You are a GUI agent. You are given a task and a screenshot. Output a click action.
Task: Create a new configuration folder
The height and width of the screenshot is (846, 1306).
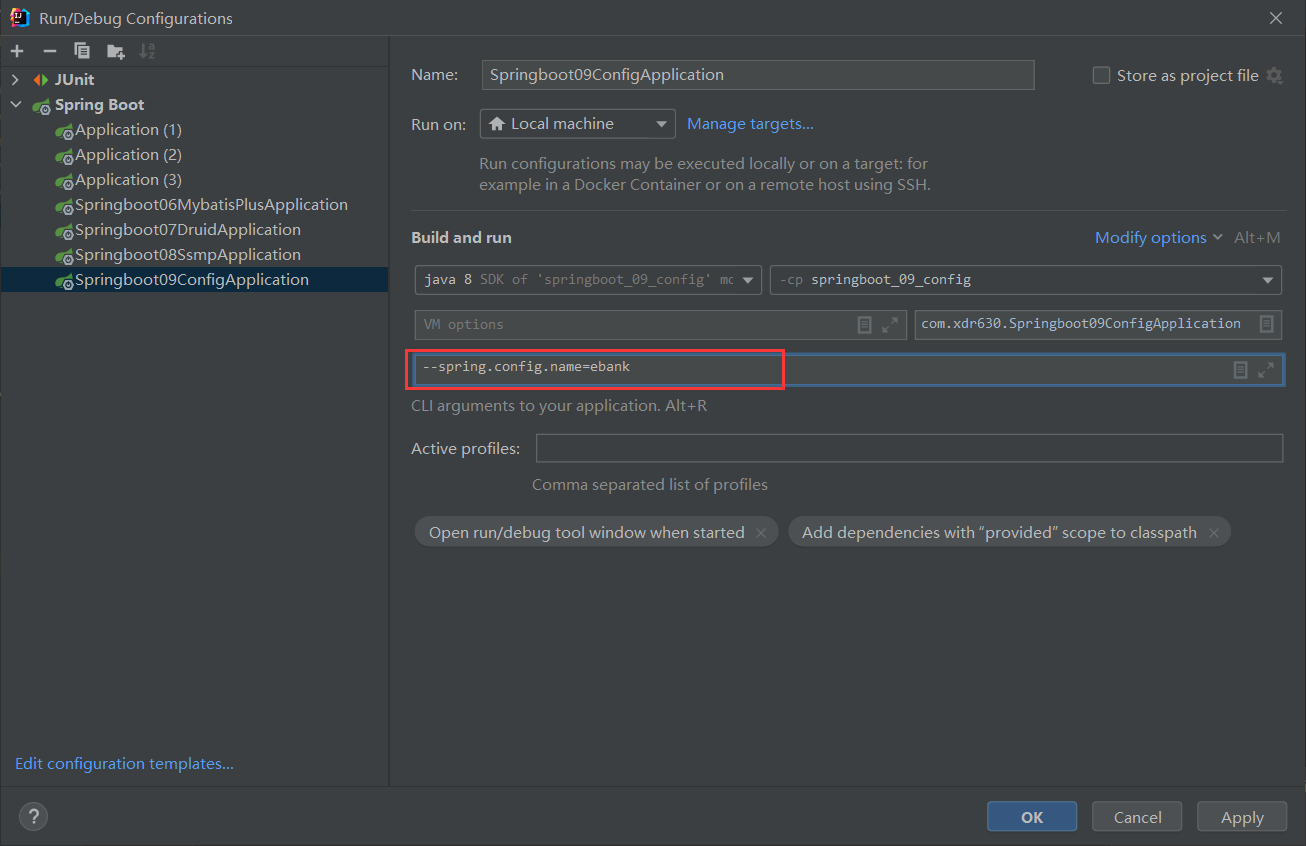(116, 51)
